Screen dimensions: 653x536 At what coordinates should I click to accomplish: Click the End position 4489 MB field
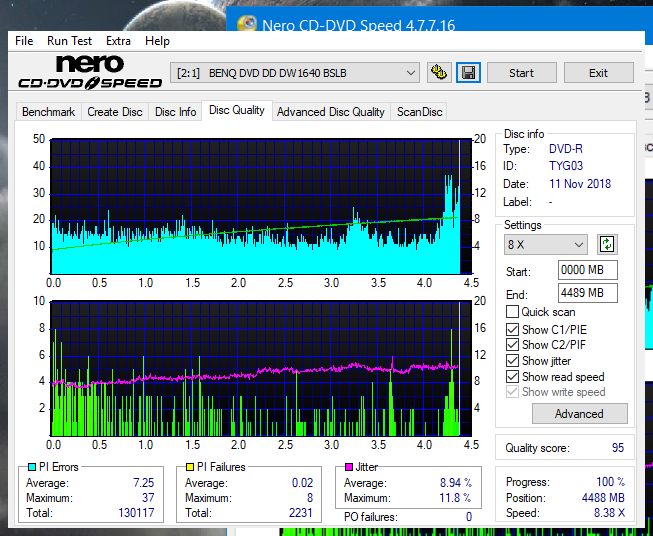click(587, 293)
